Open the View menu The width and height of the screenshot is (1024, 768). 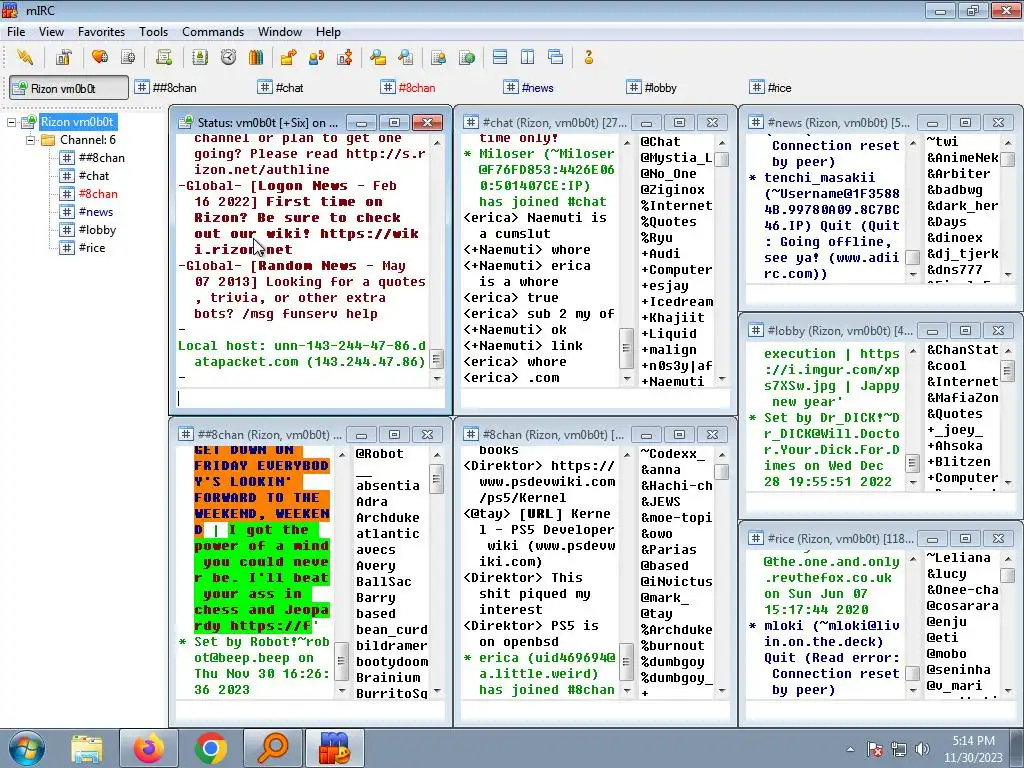51,31
